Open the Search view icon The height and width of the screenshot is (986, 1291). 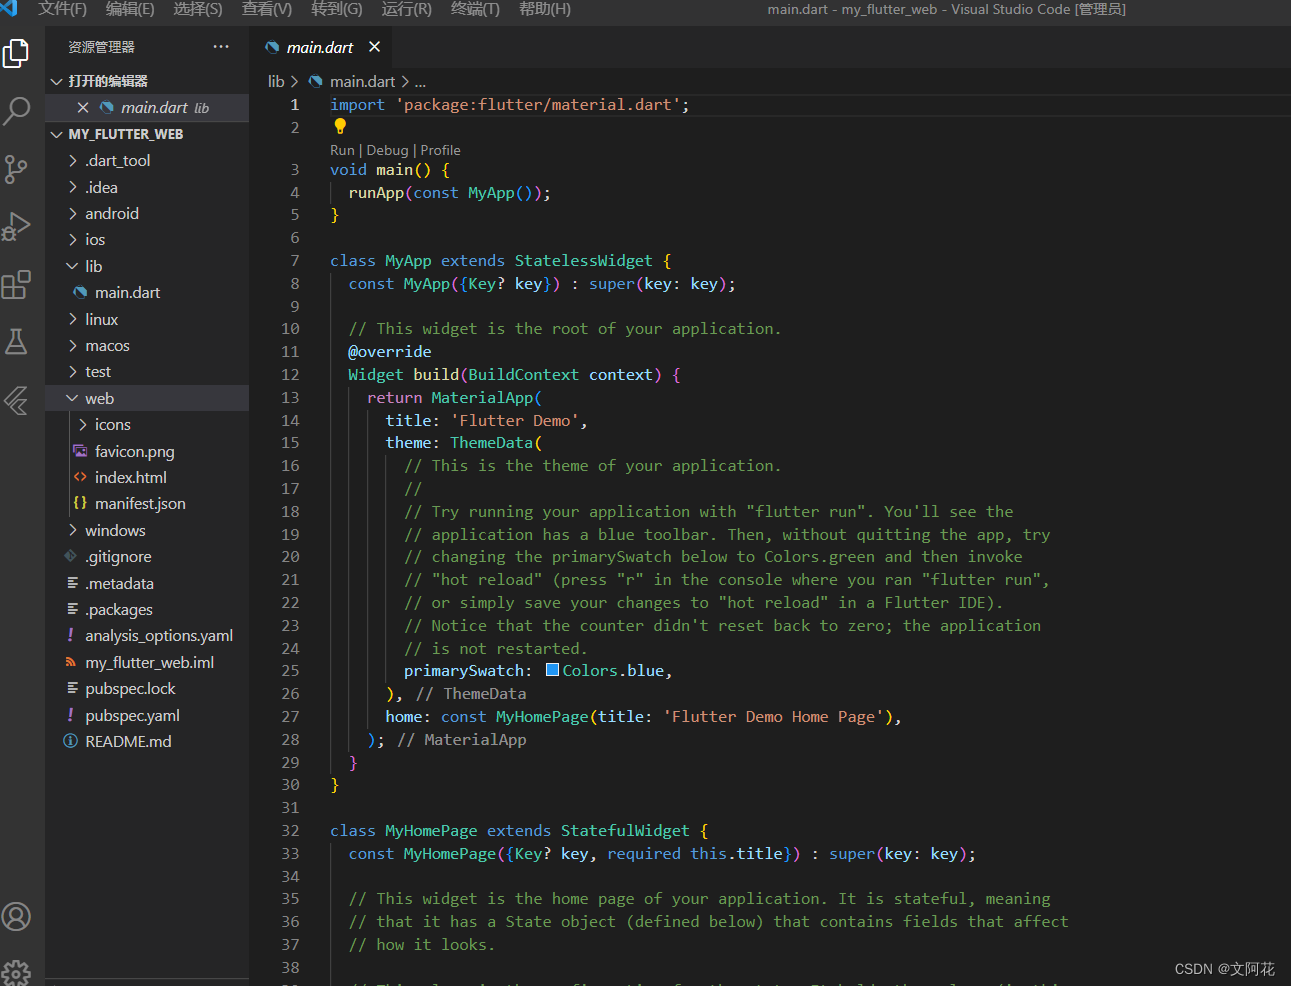click(x=16, y=110)
